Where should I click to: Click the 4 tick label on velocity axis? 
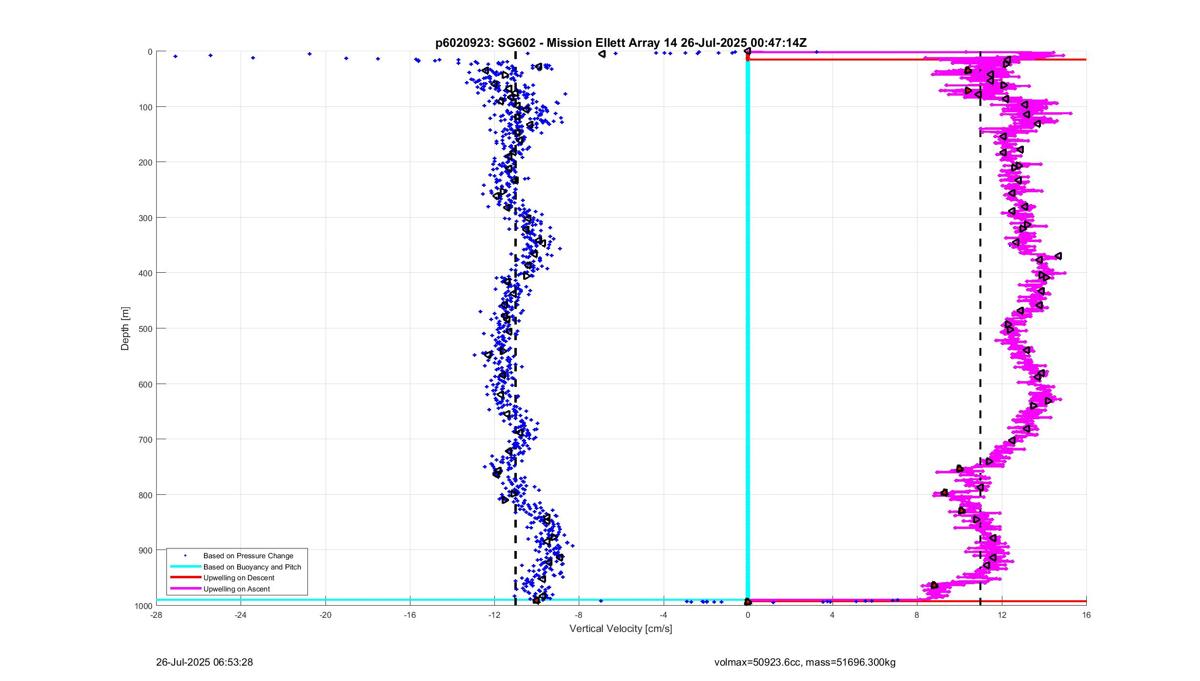[x=832, y=614]
